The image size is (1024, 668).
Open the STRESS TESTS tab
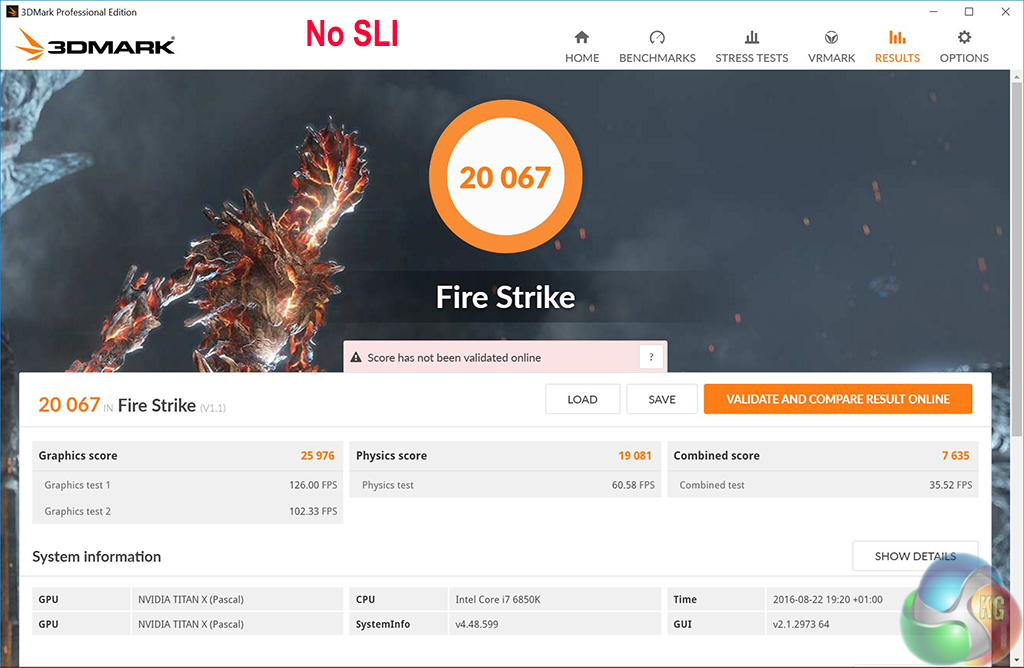click(x=752, y=47)
